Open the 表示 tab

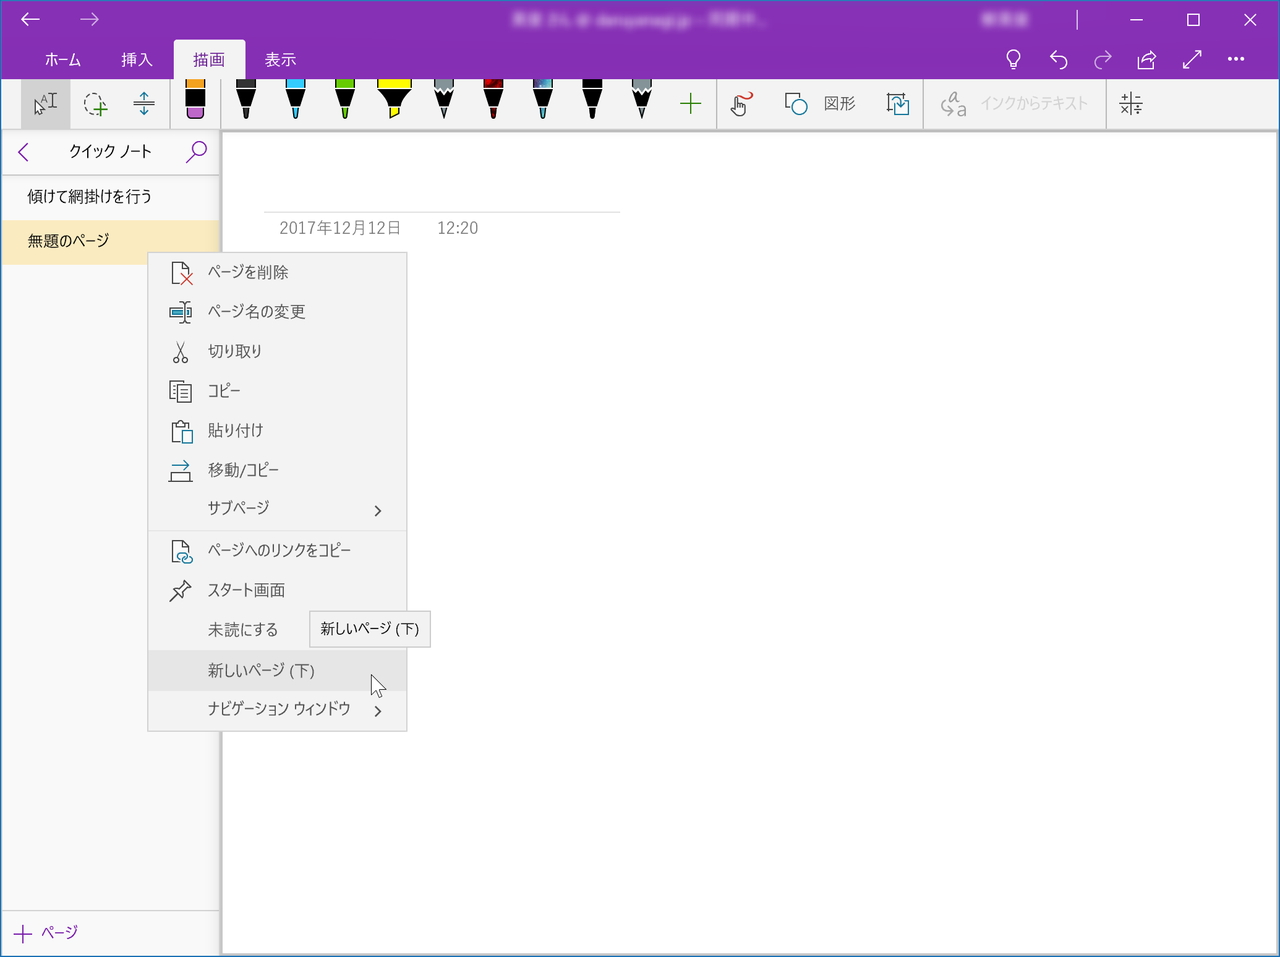click(x=281, y=60)
